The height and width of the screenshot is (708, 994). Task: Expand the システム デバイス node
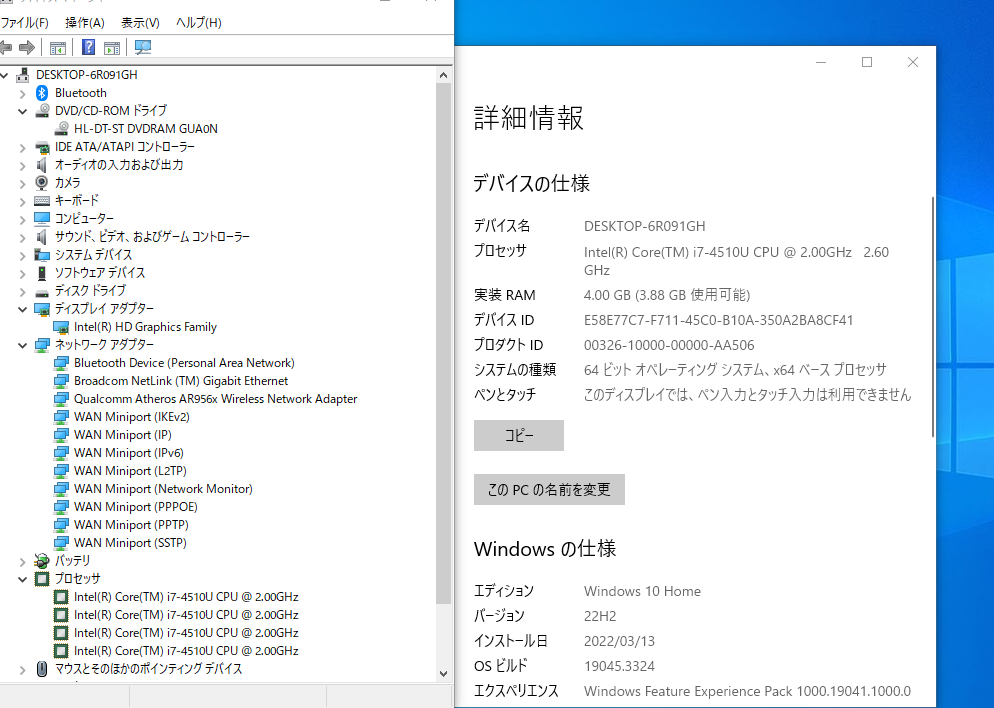[23, 255]
